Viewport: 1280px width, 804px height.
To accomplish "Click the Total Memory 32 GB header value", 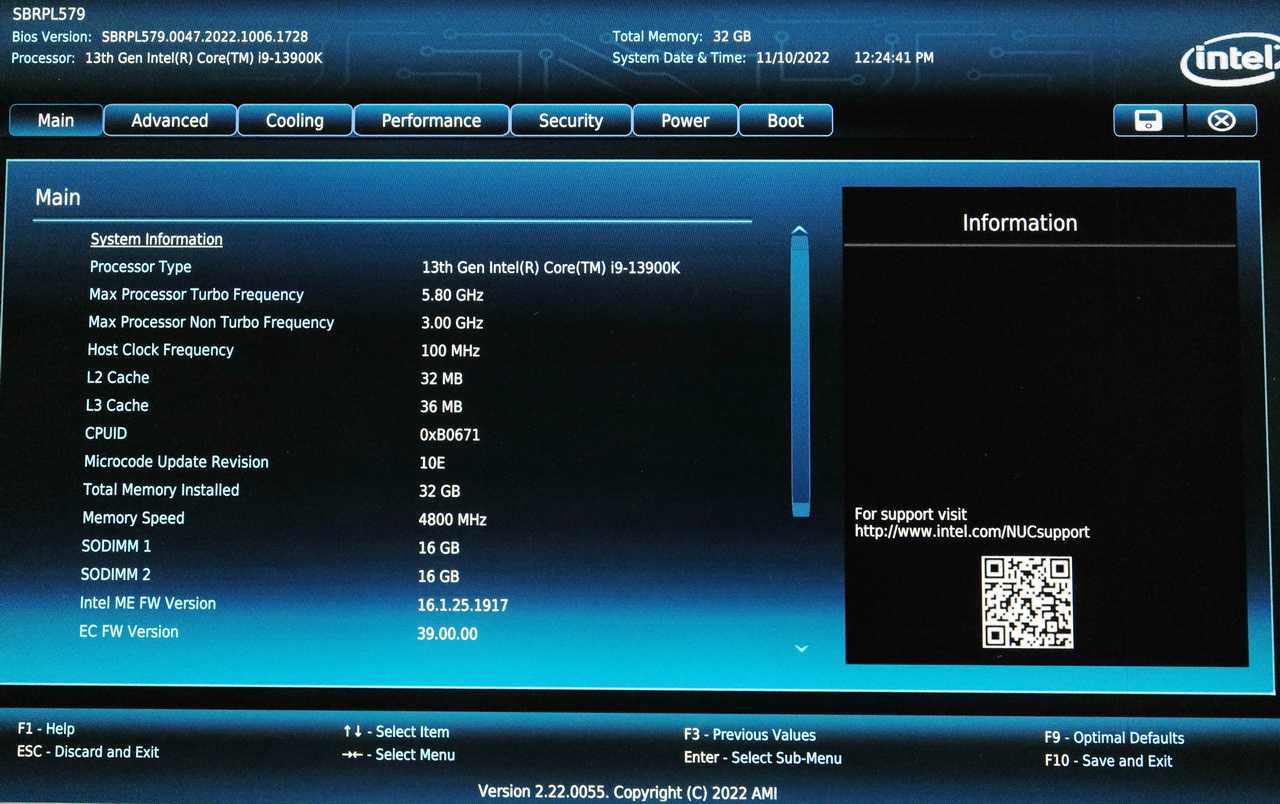I will pos(732,36).
